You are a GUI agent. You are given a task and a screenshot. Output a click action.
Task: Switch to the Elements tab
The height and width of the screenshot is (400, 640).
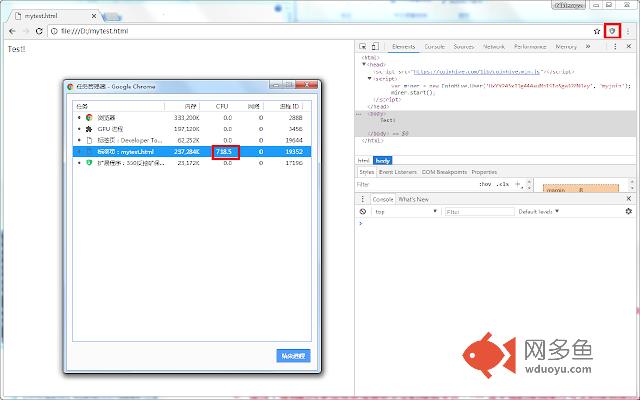(x=404, y=47)
